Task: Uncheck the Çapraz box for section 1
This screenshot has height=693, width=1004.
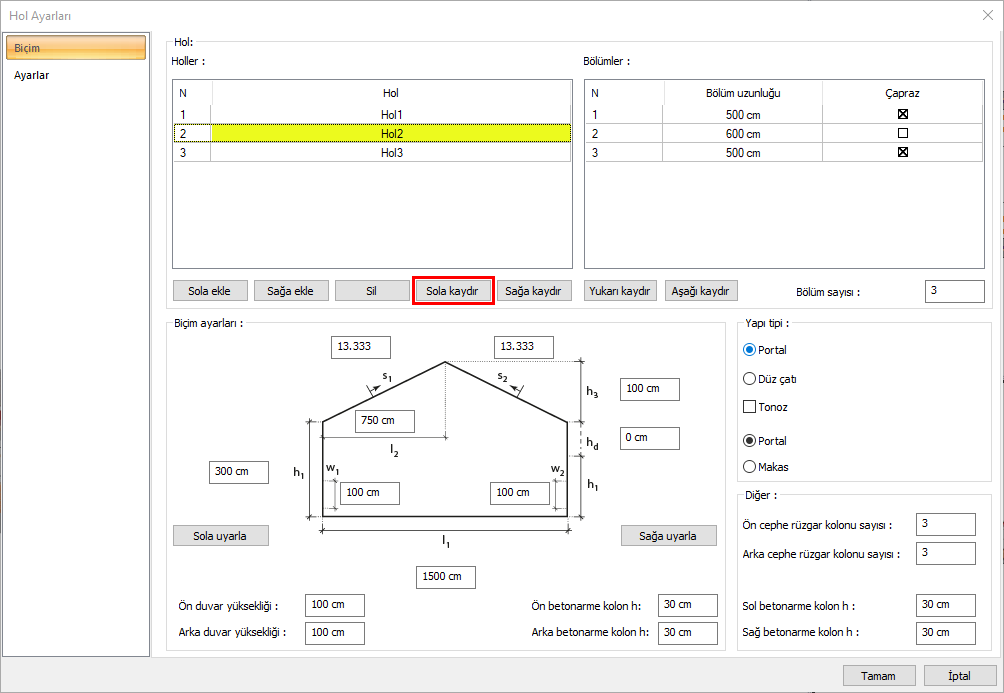Action: click(902, 114)
